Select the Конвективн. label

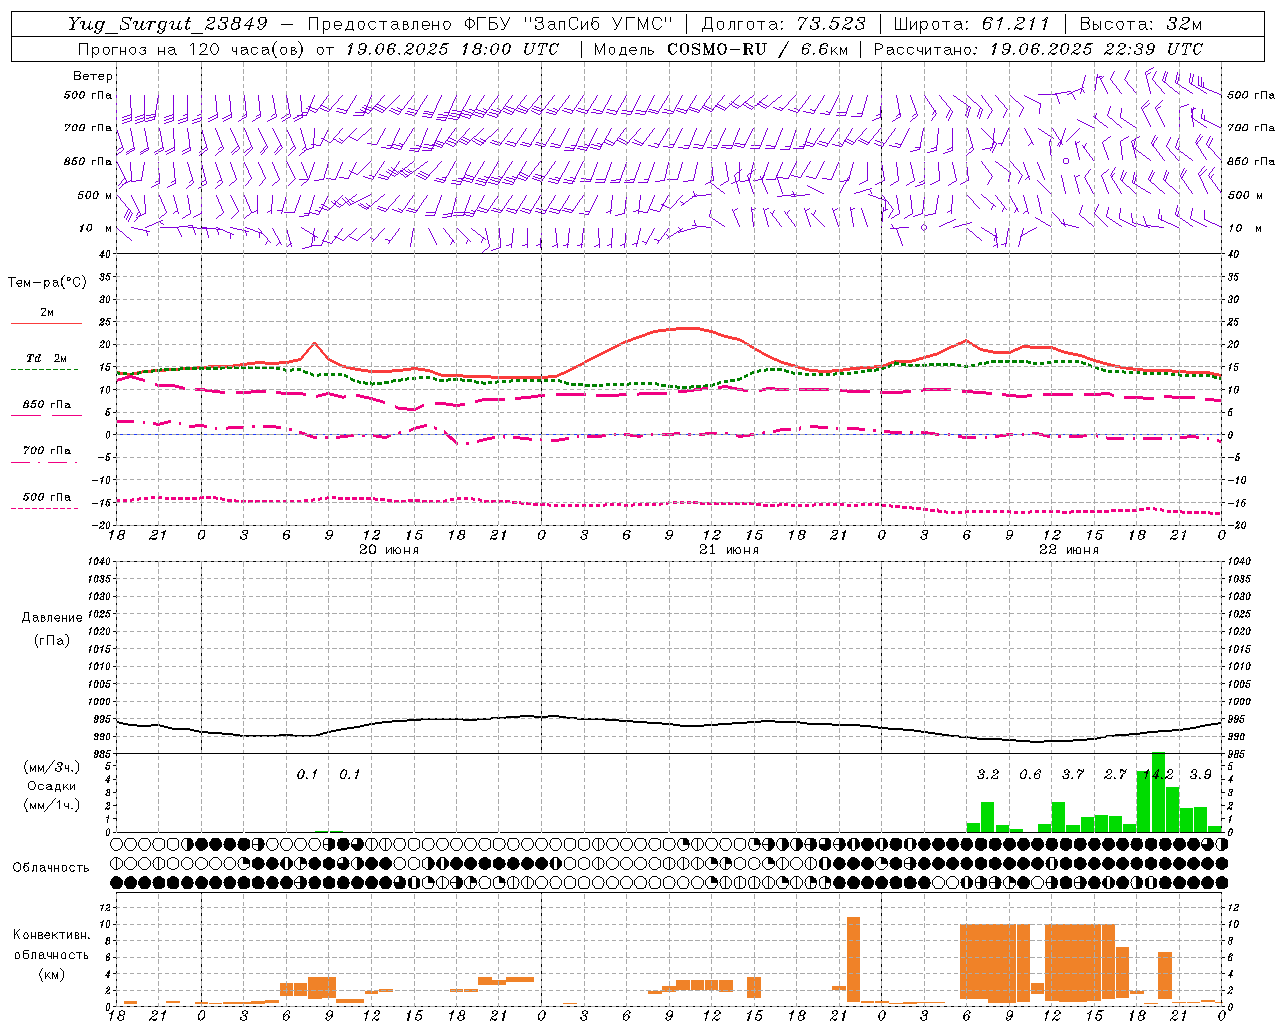point(51,935)
